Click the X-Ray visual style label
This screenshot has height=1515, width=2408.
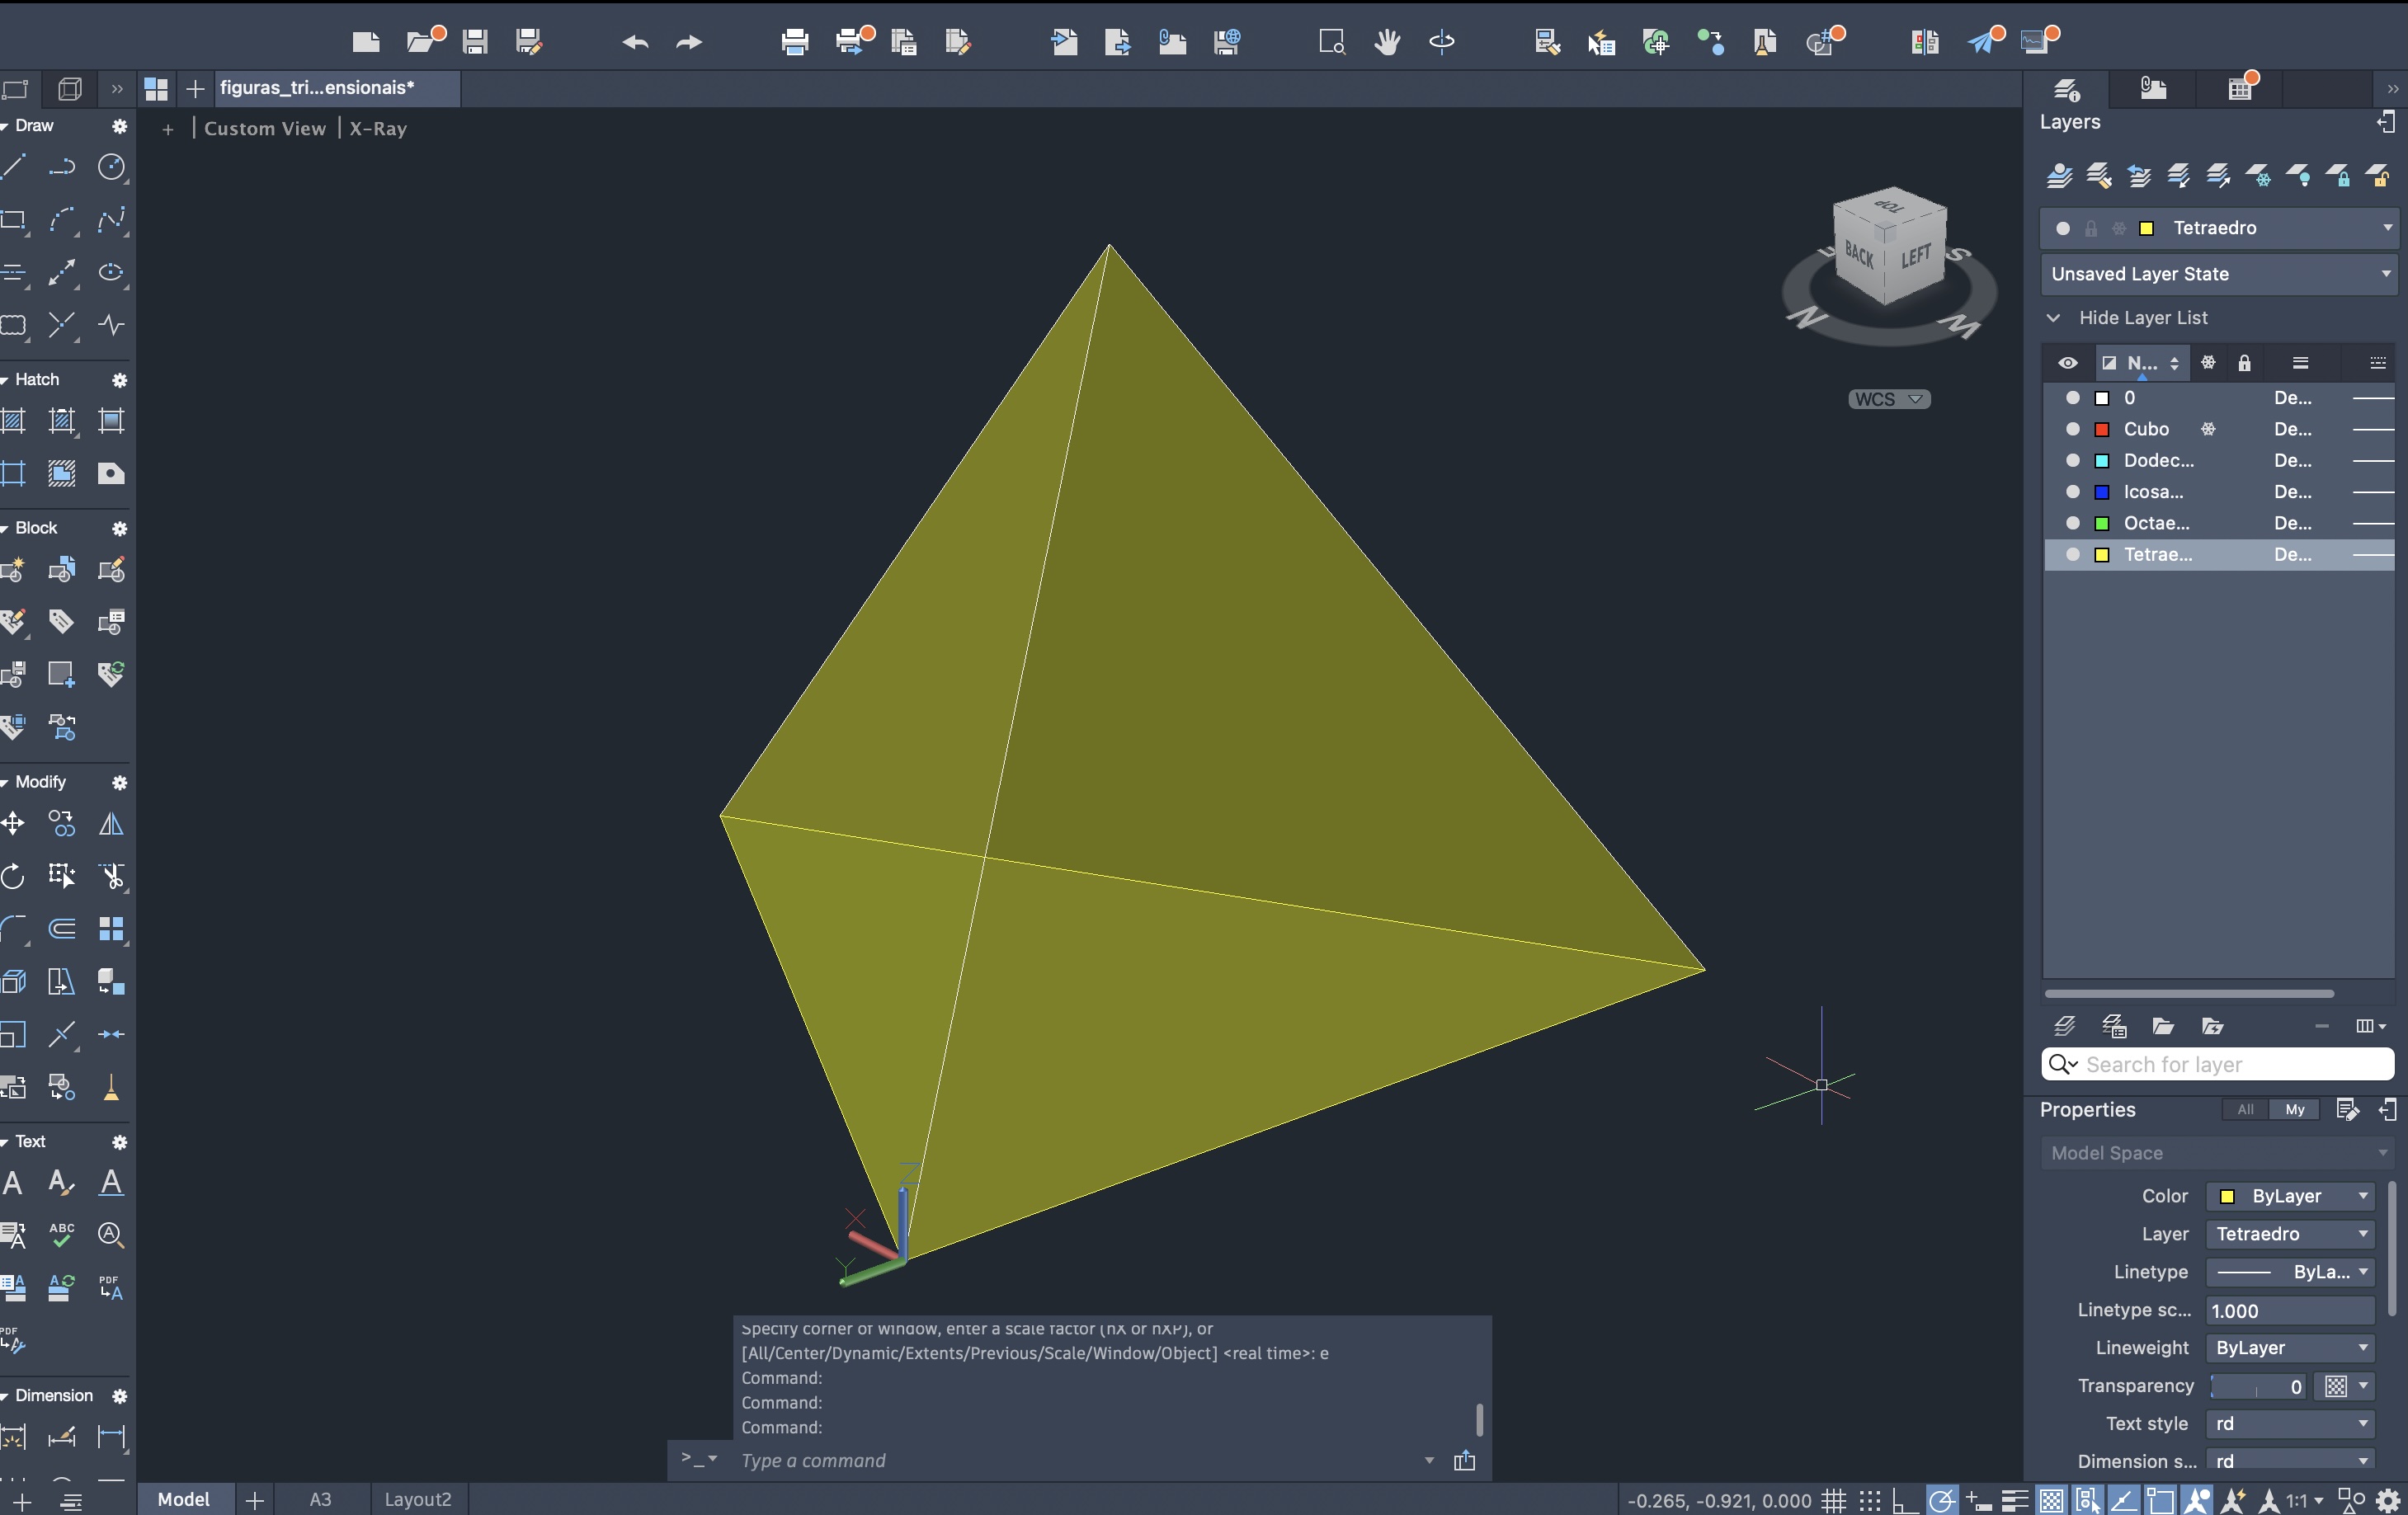pos(378,128)
